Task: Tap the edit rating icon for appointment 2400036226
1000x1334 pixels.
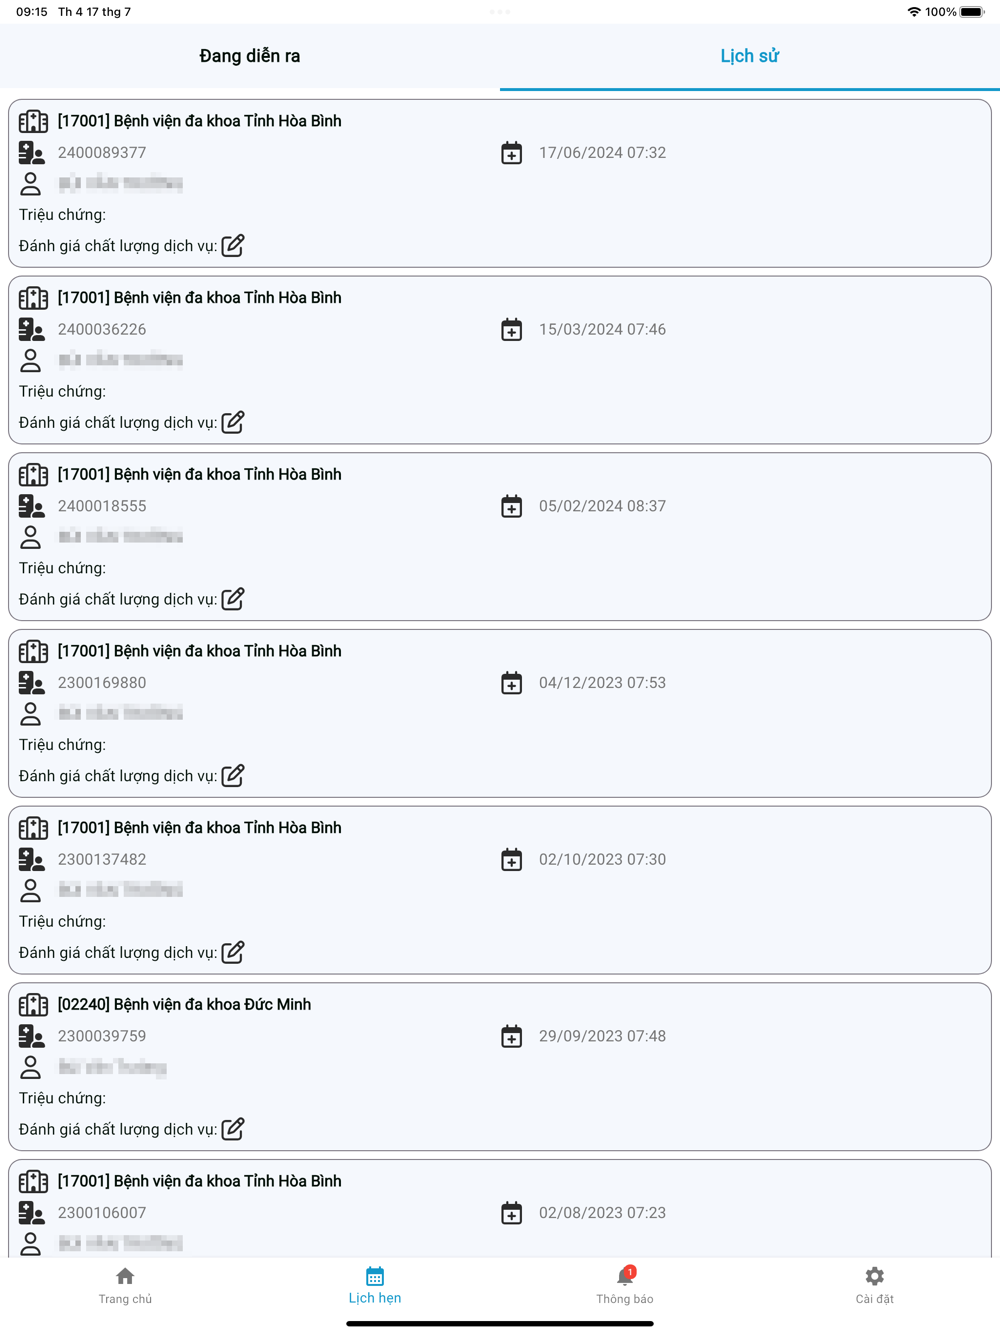Action: tap(233, 422)
